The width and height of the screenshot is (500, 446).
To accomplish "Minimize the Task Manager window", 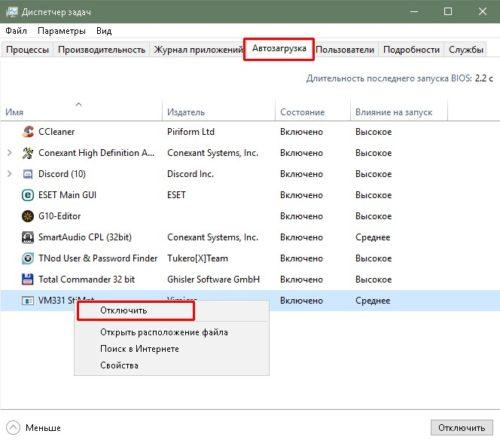I will point(414,12).
